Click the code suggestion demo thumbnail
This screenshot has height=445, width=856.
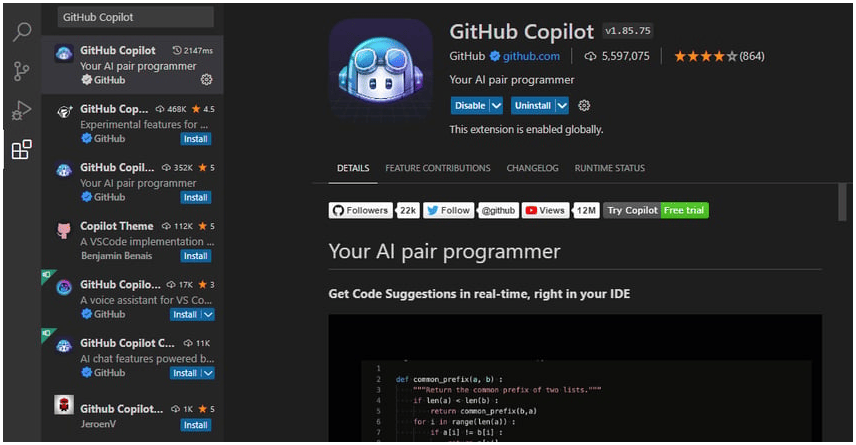pos(575,378)
